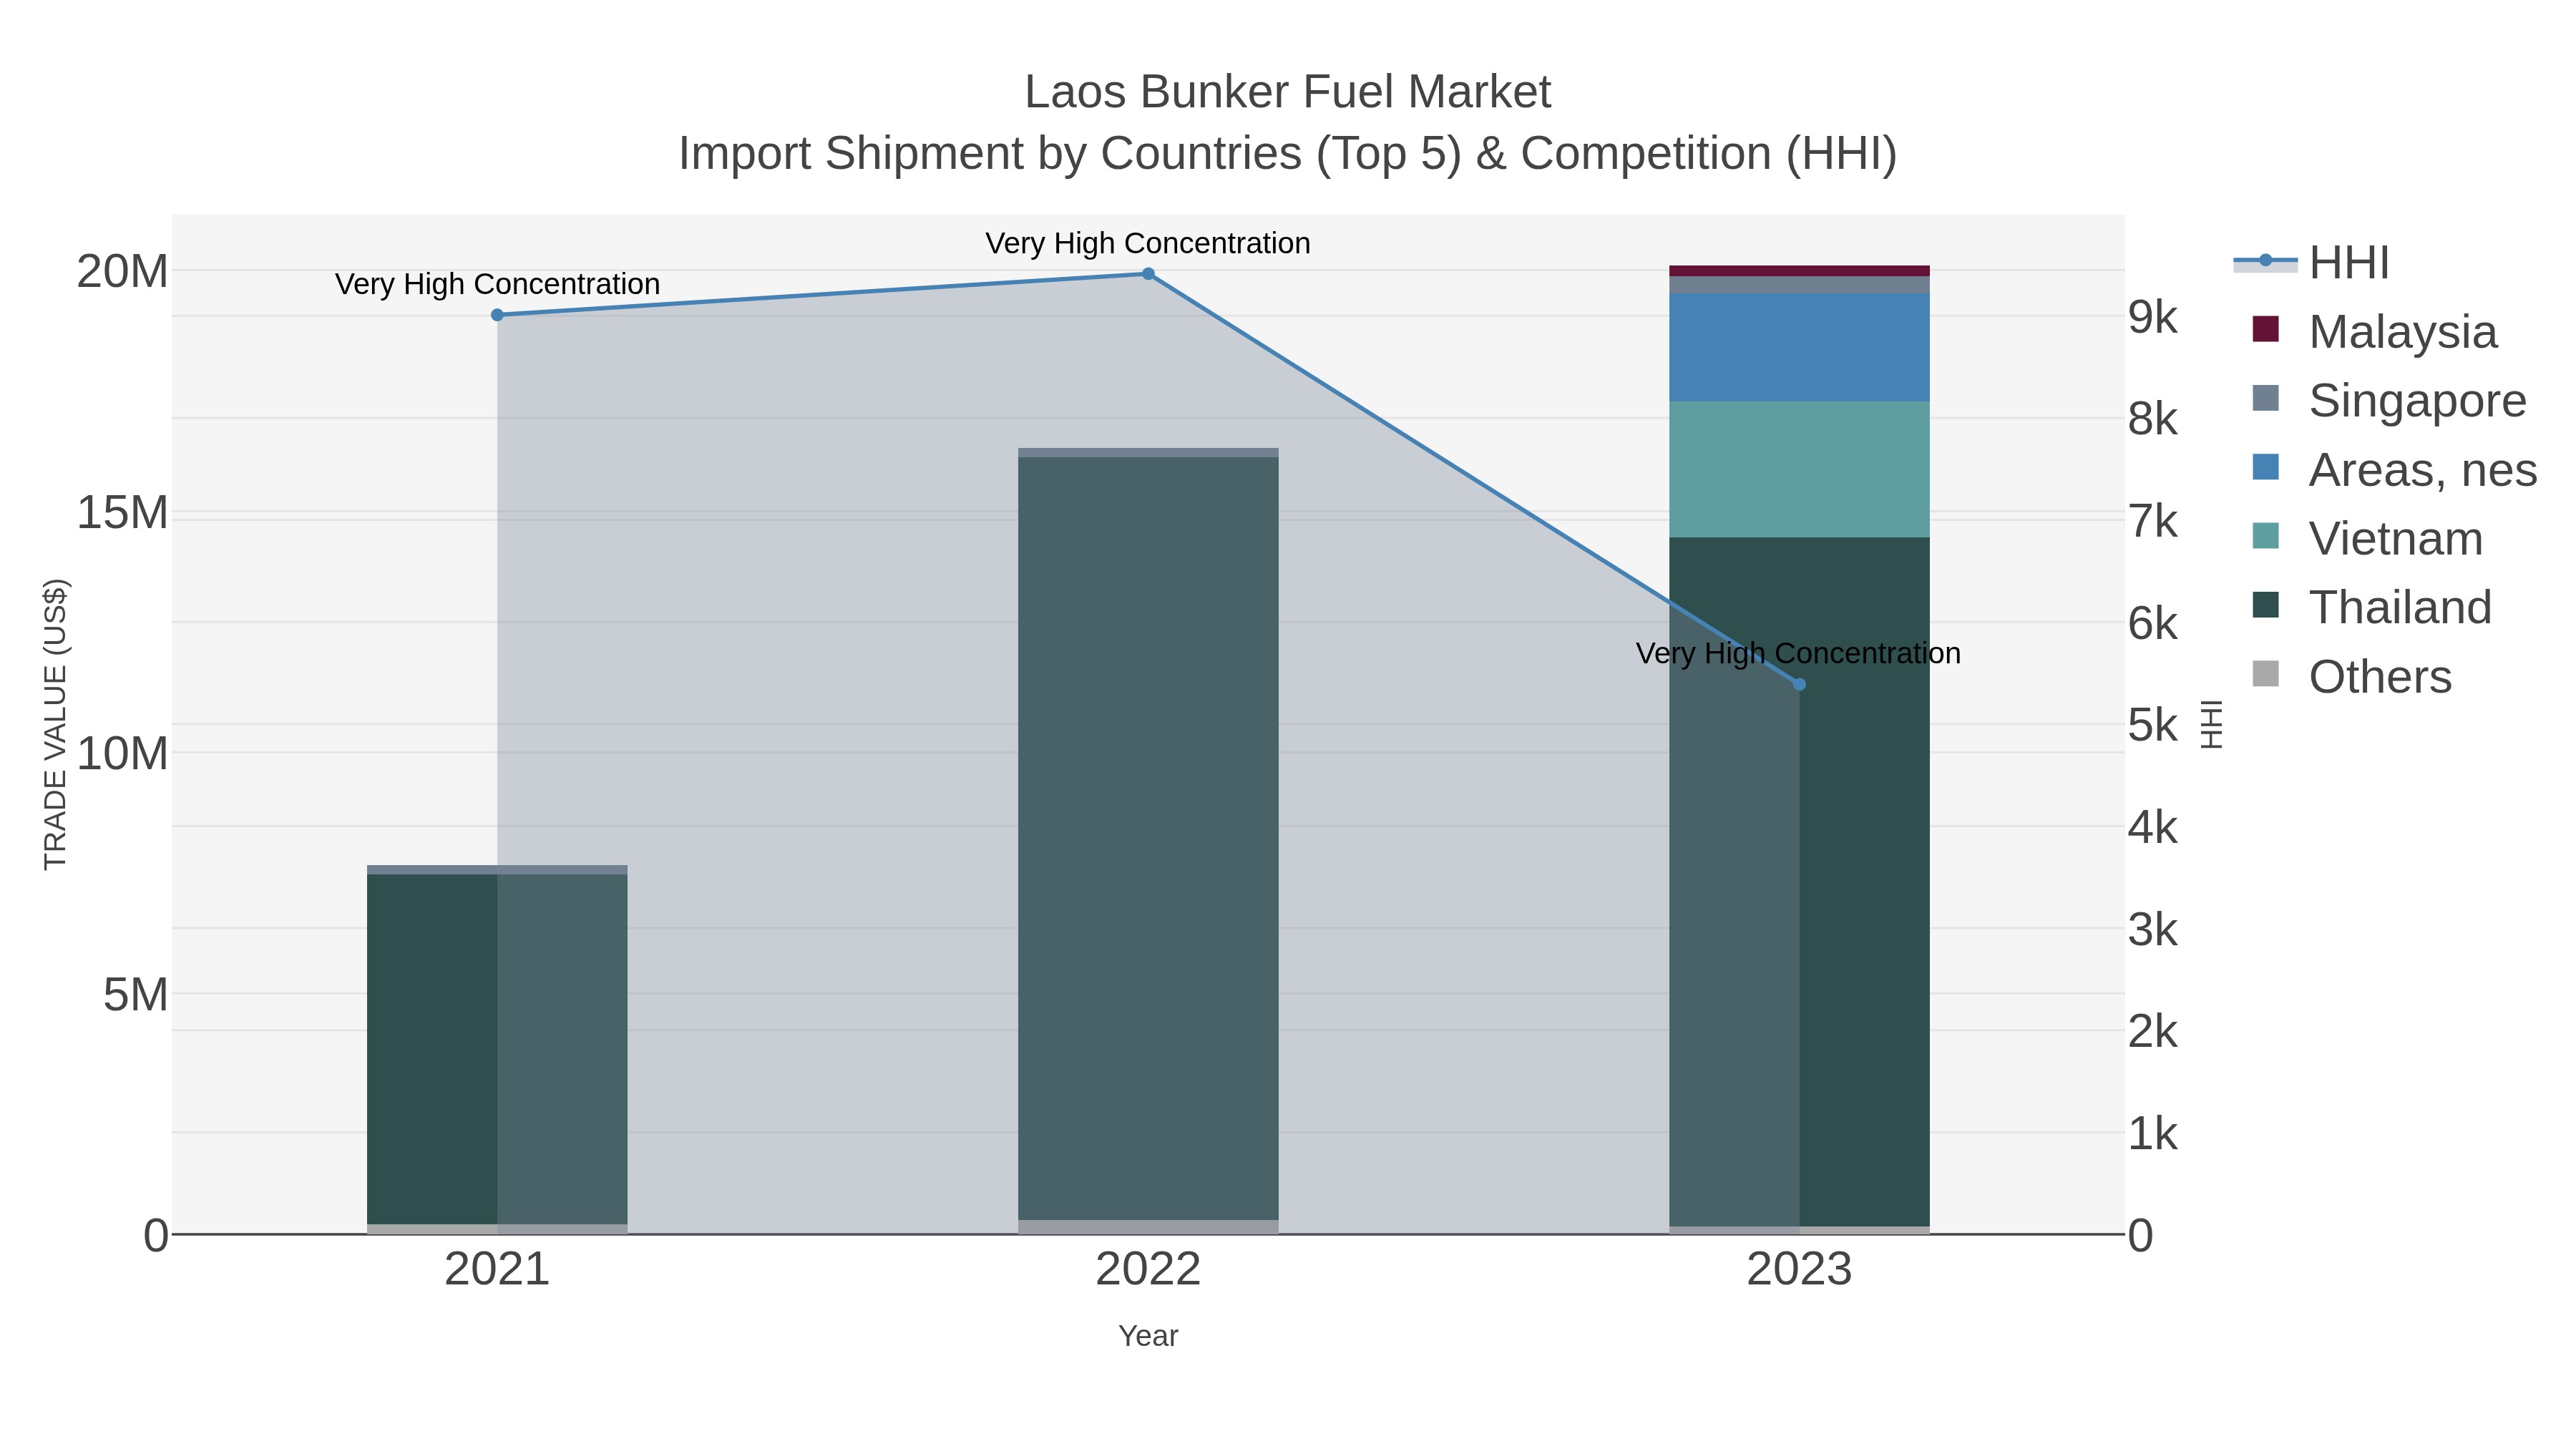
Task: Click the 2022 Very High Concentration annotation
Action: (1148, 243)
